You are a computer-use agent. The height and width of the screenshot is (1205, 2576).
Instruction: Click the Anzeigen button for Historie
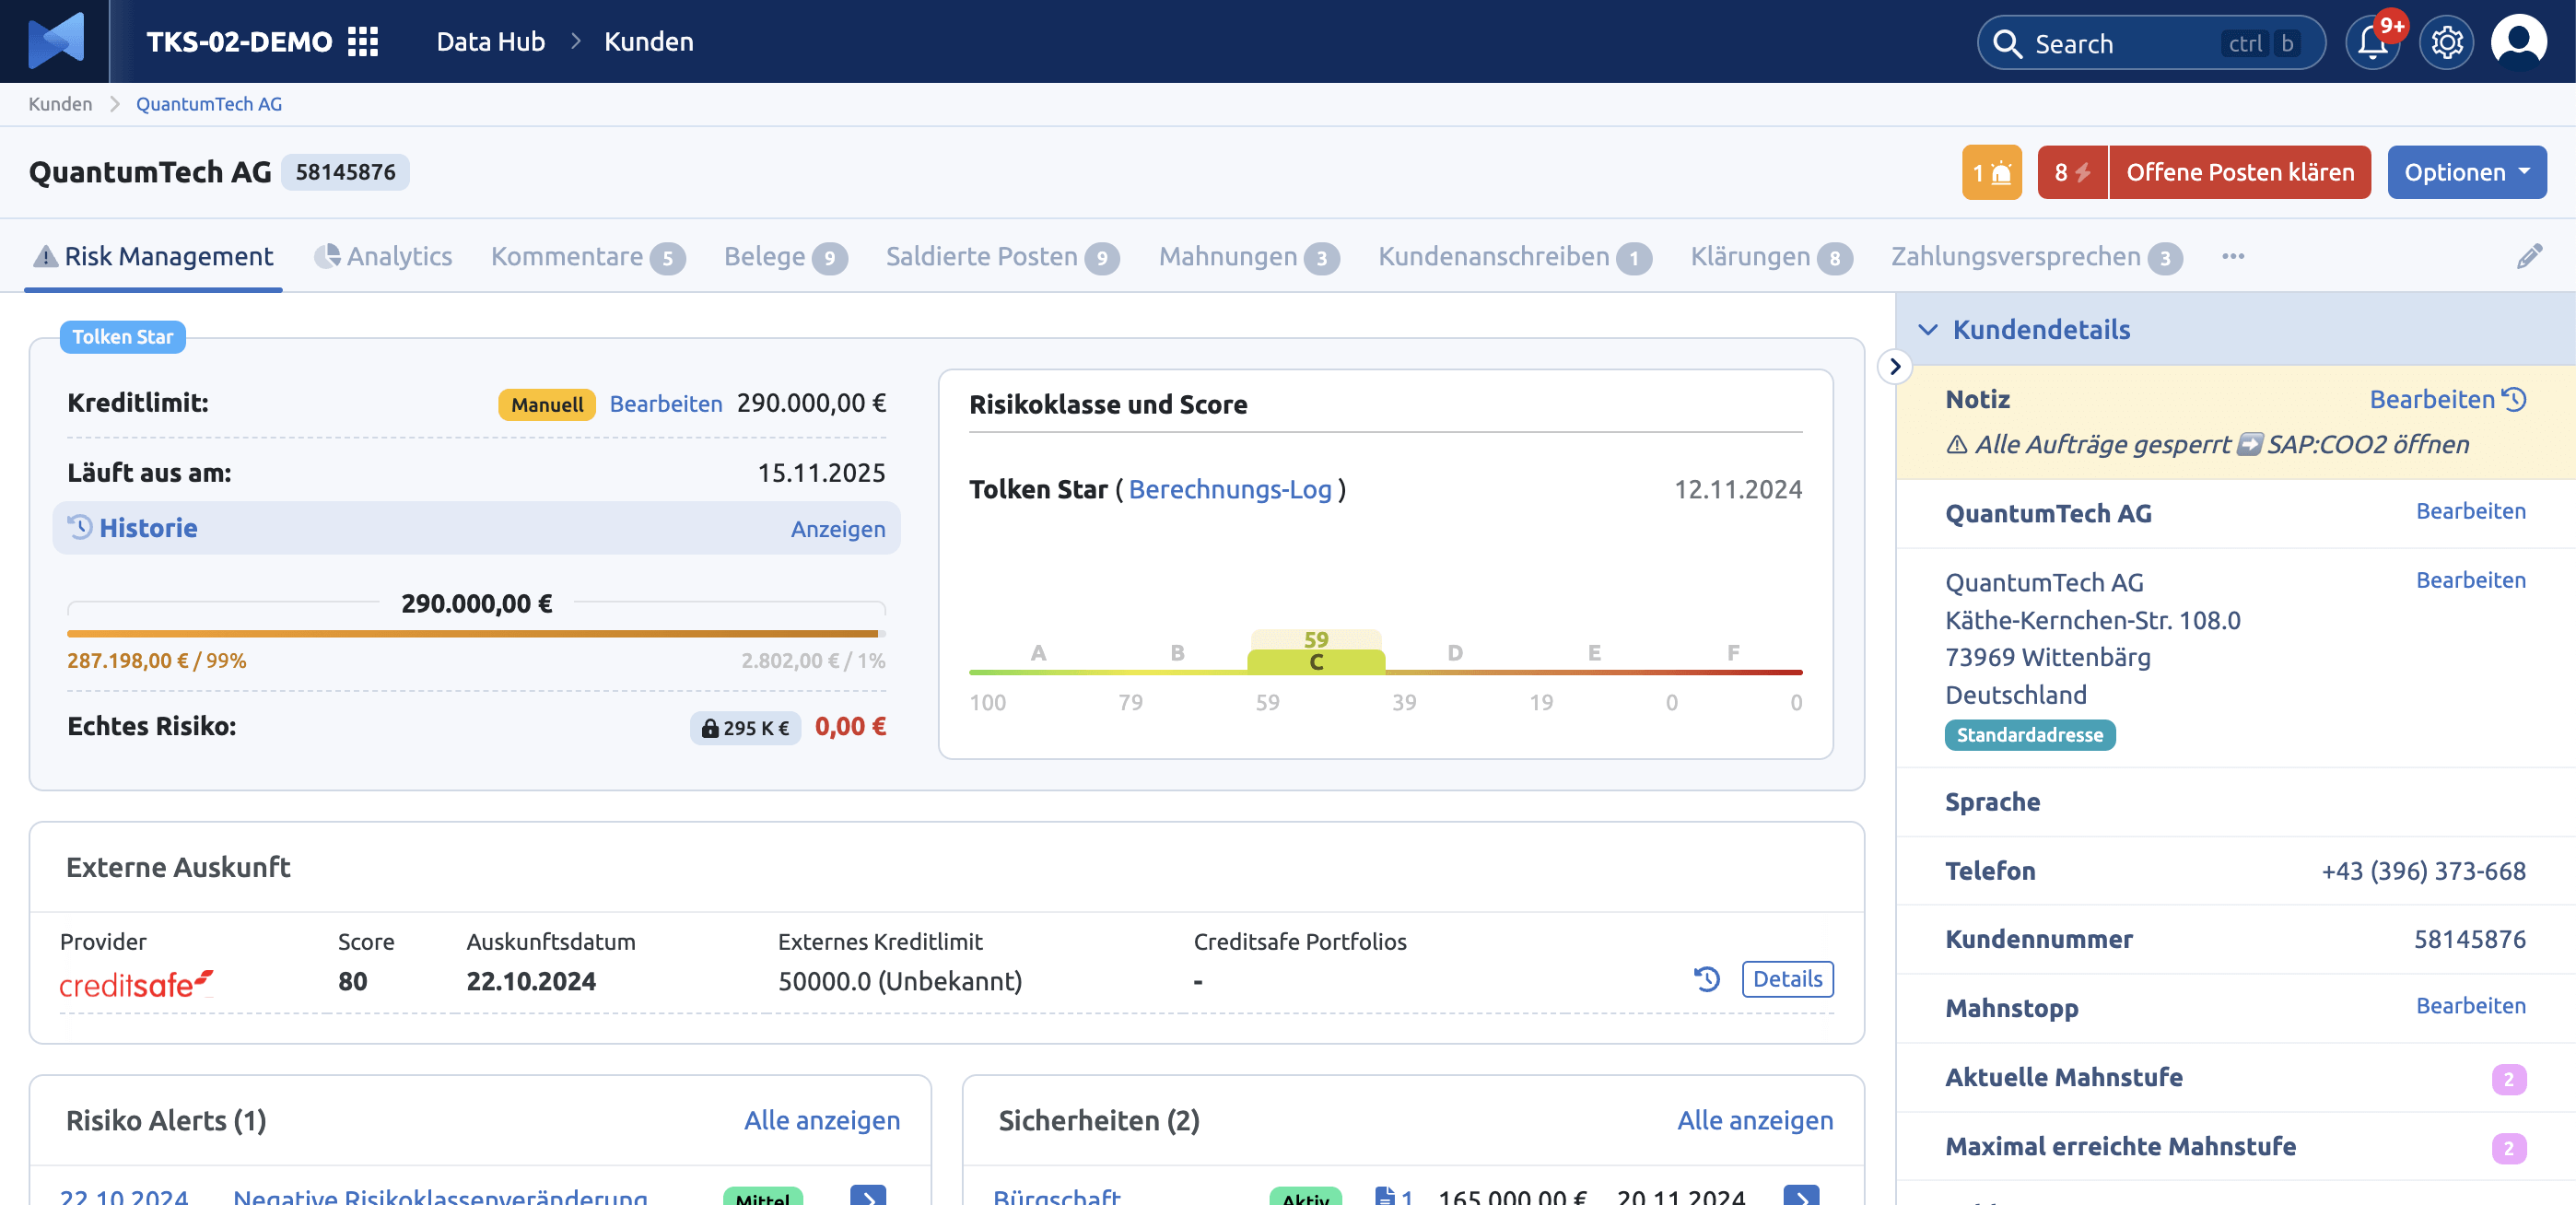click(837, 529)
